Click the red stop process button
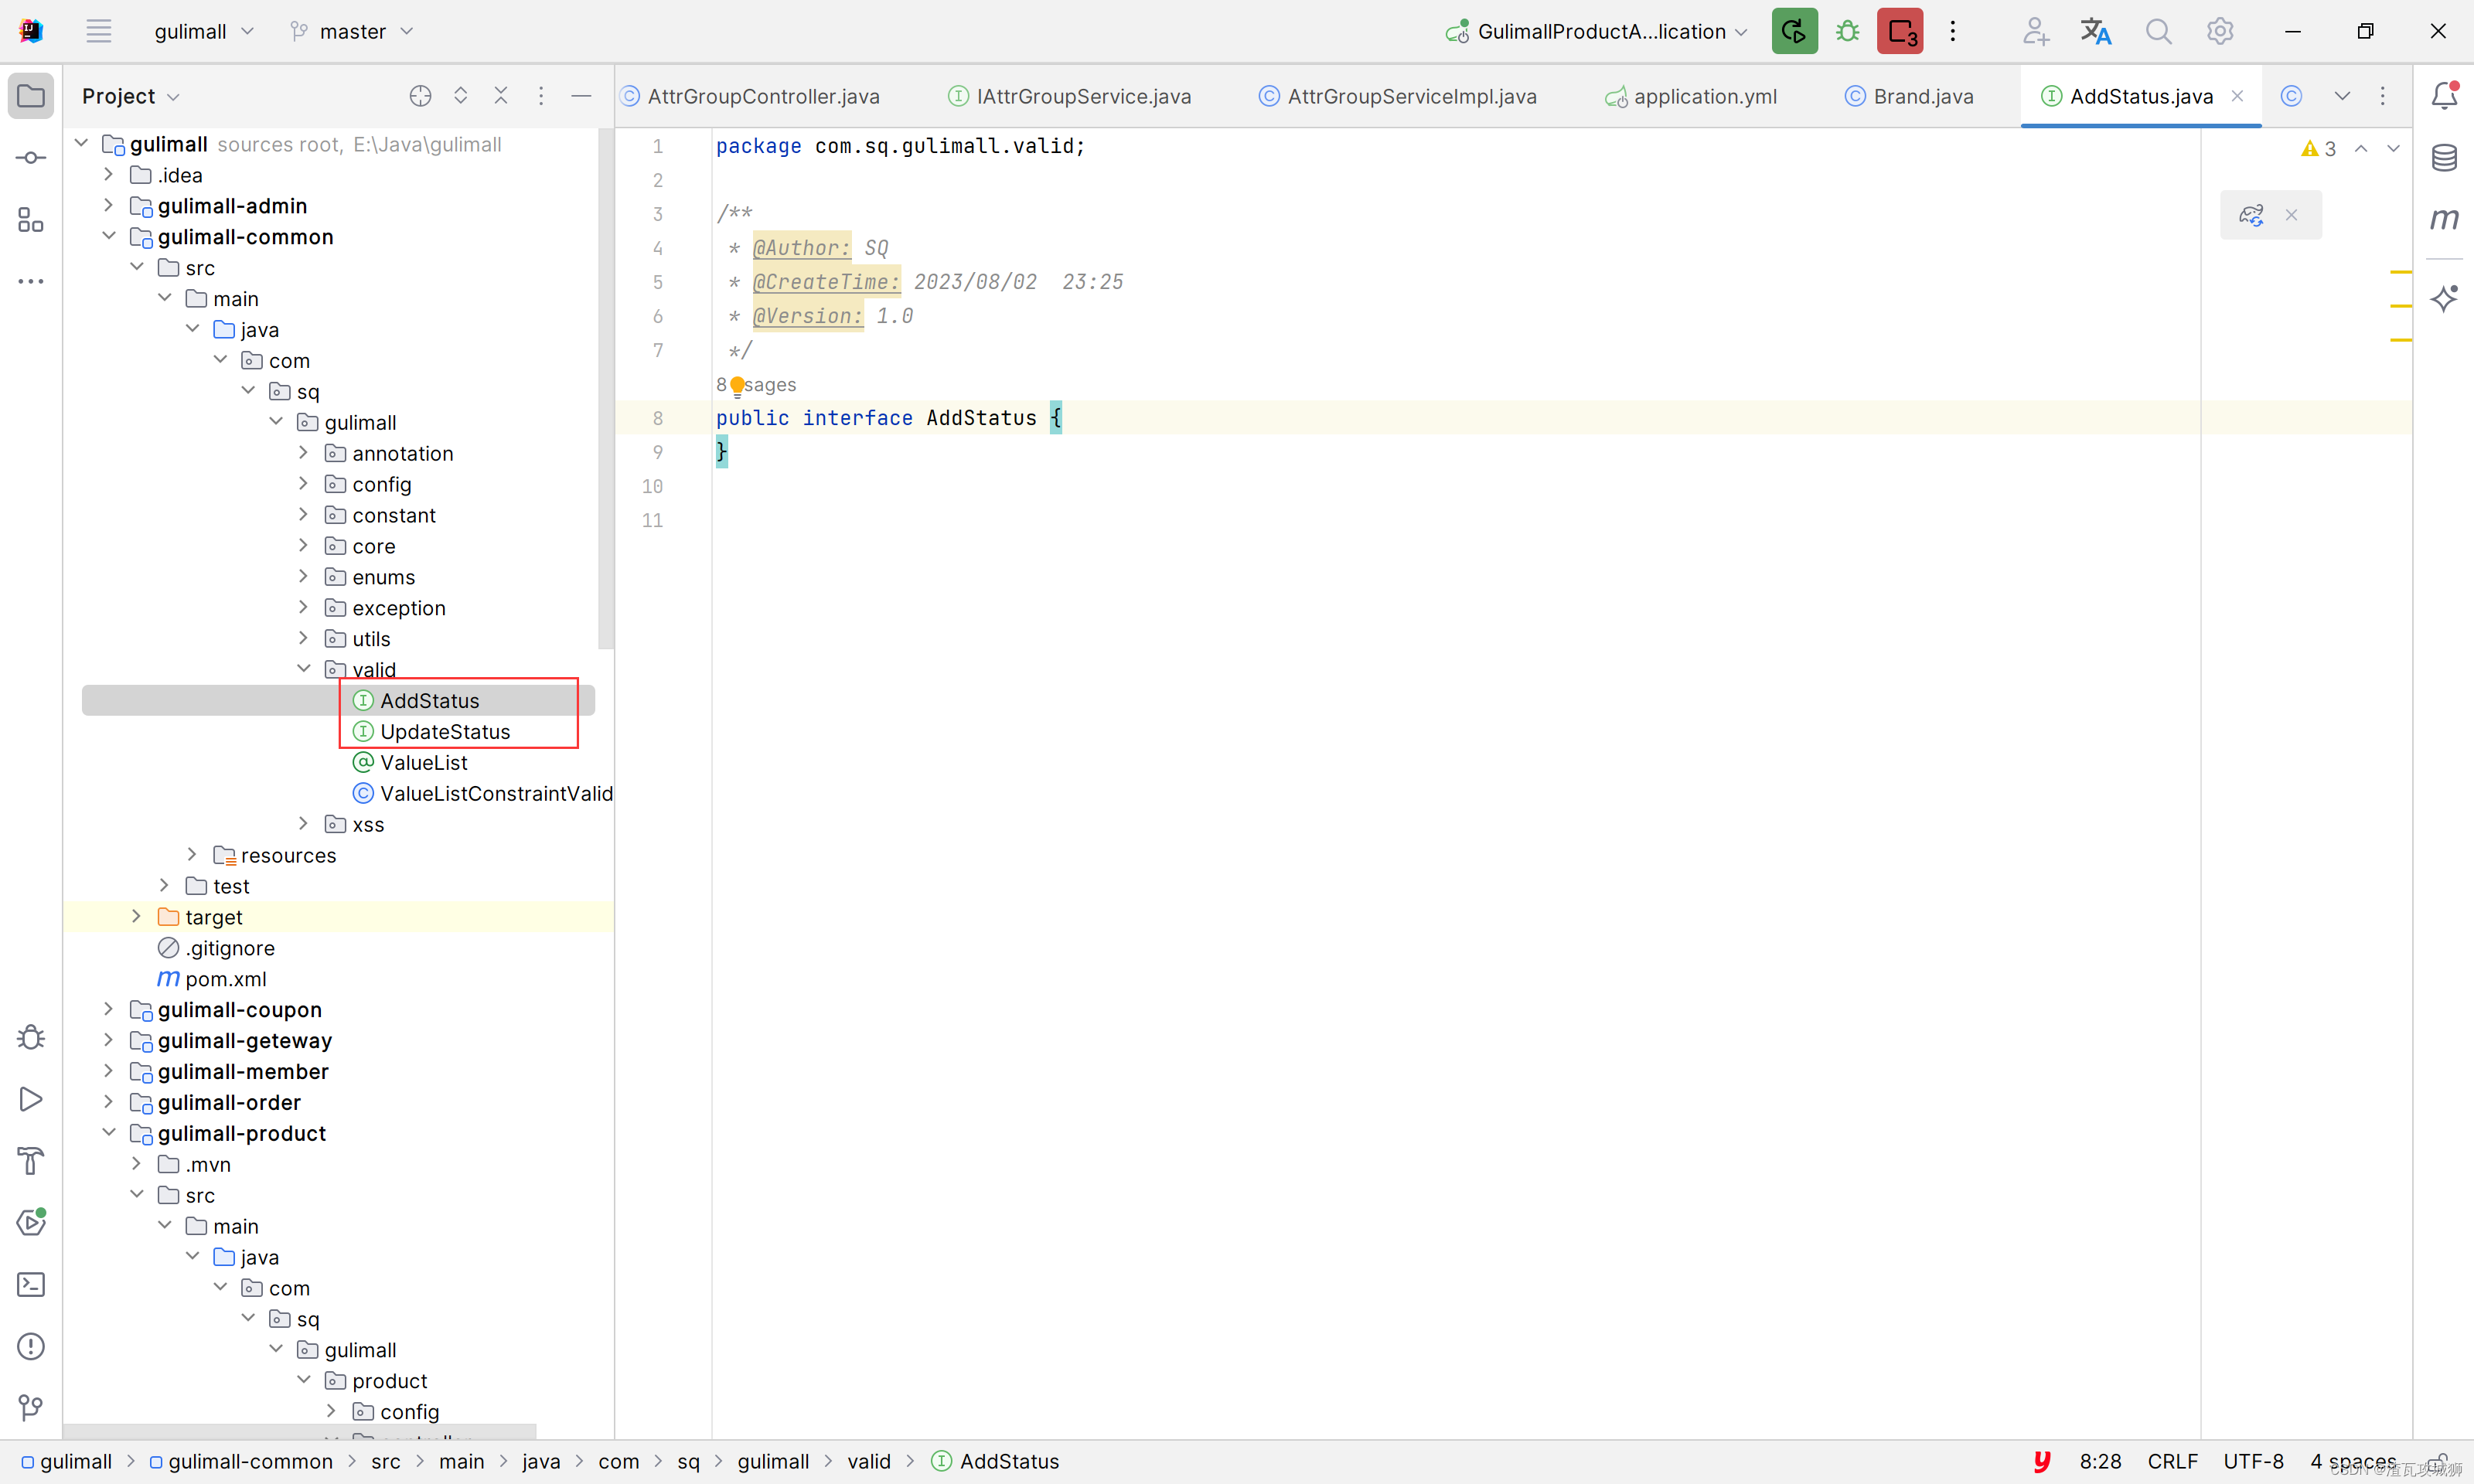This screenshot has height=1484, width=2474. [1899, 32]
